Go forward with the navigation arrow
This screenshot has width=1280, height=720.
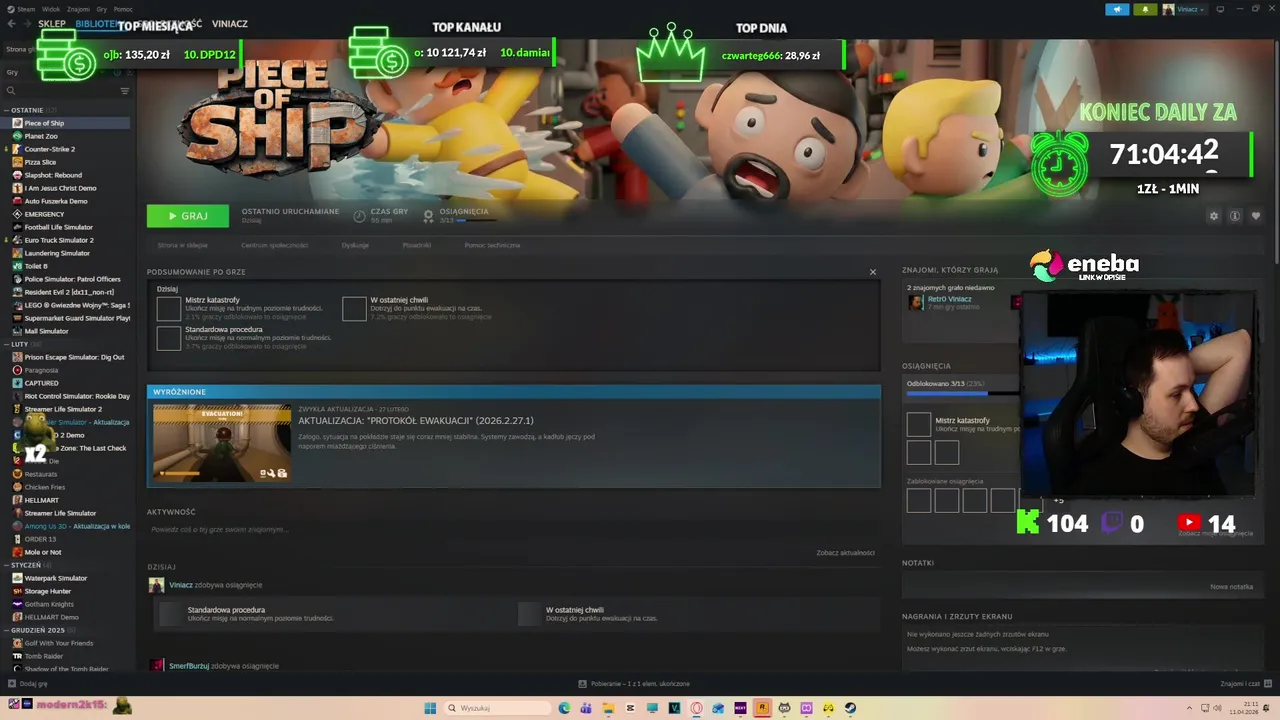(x=28, y=24)
